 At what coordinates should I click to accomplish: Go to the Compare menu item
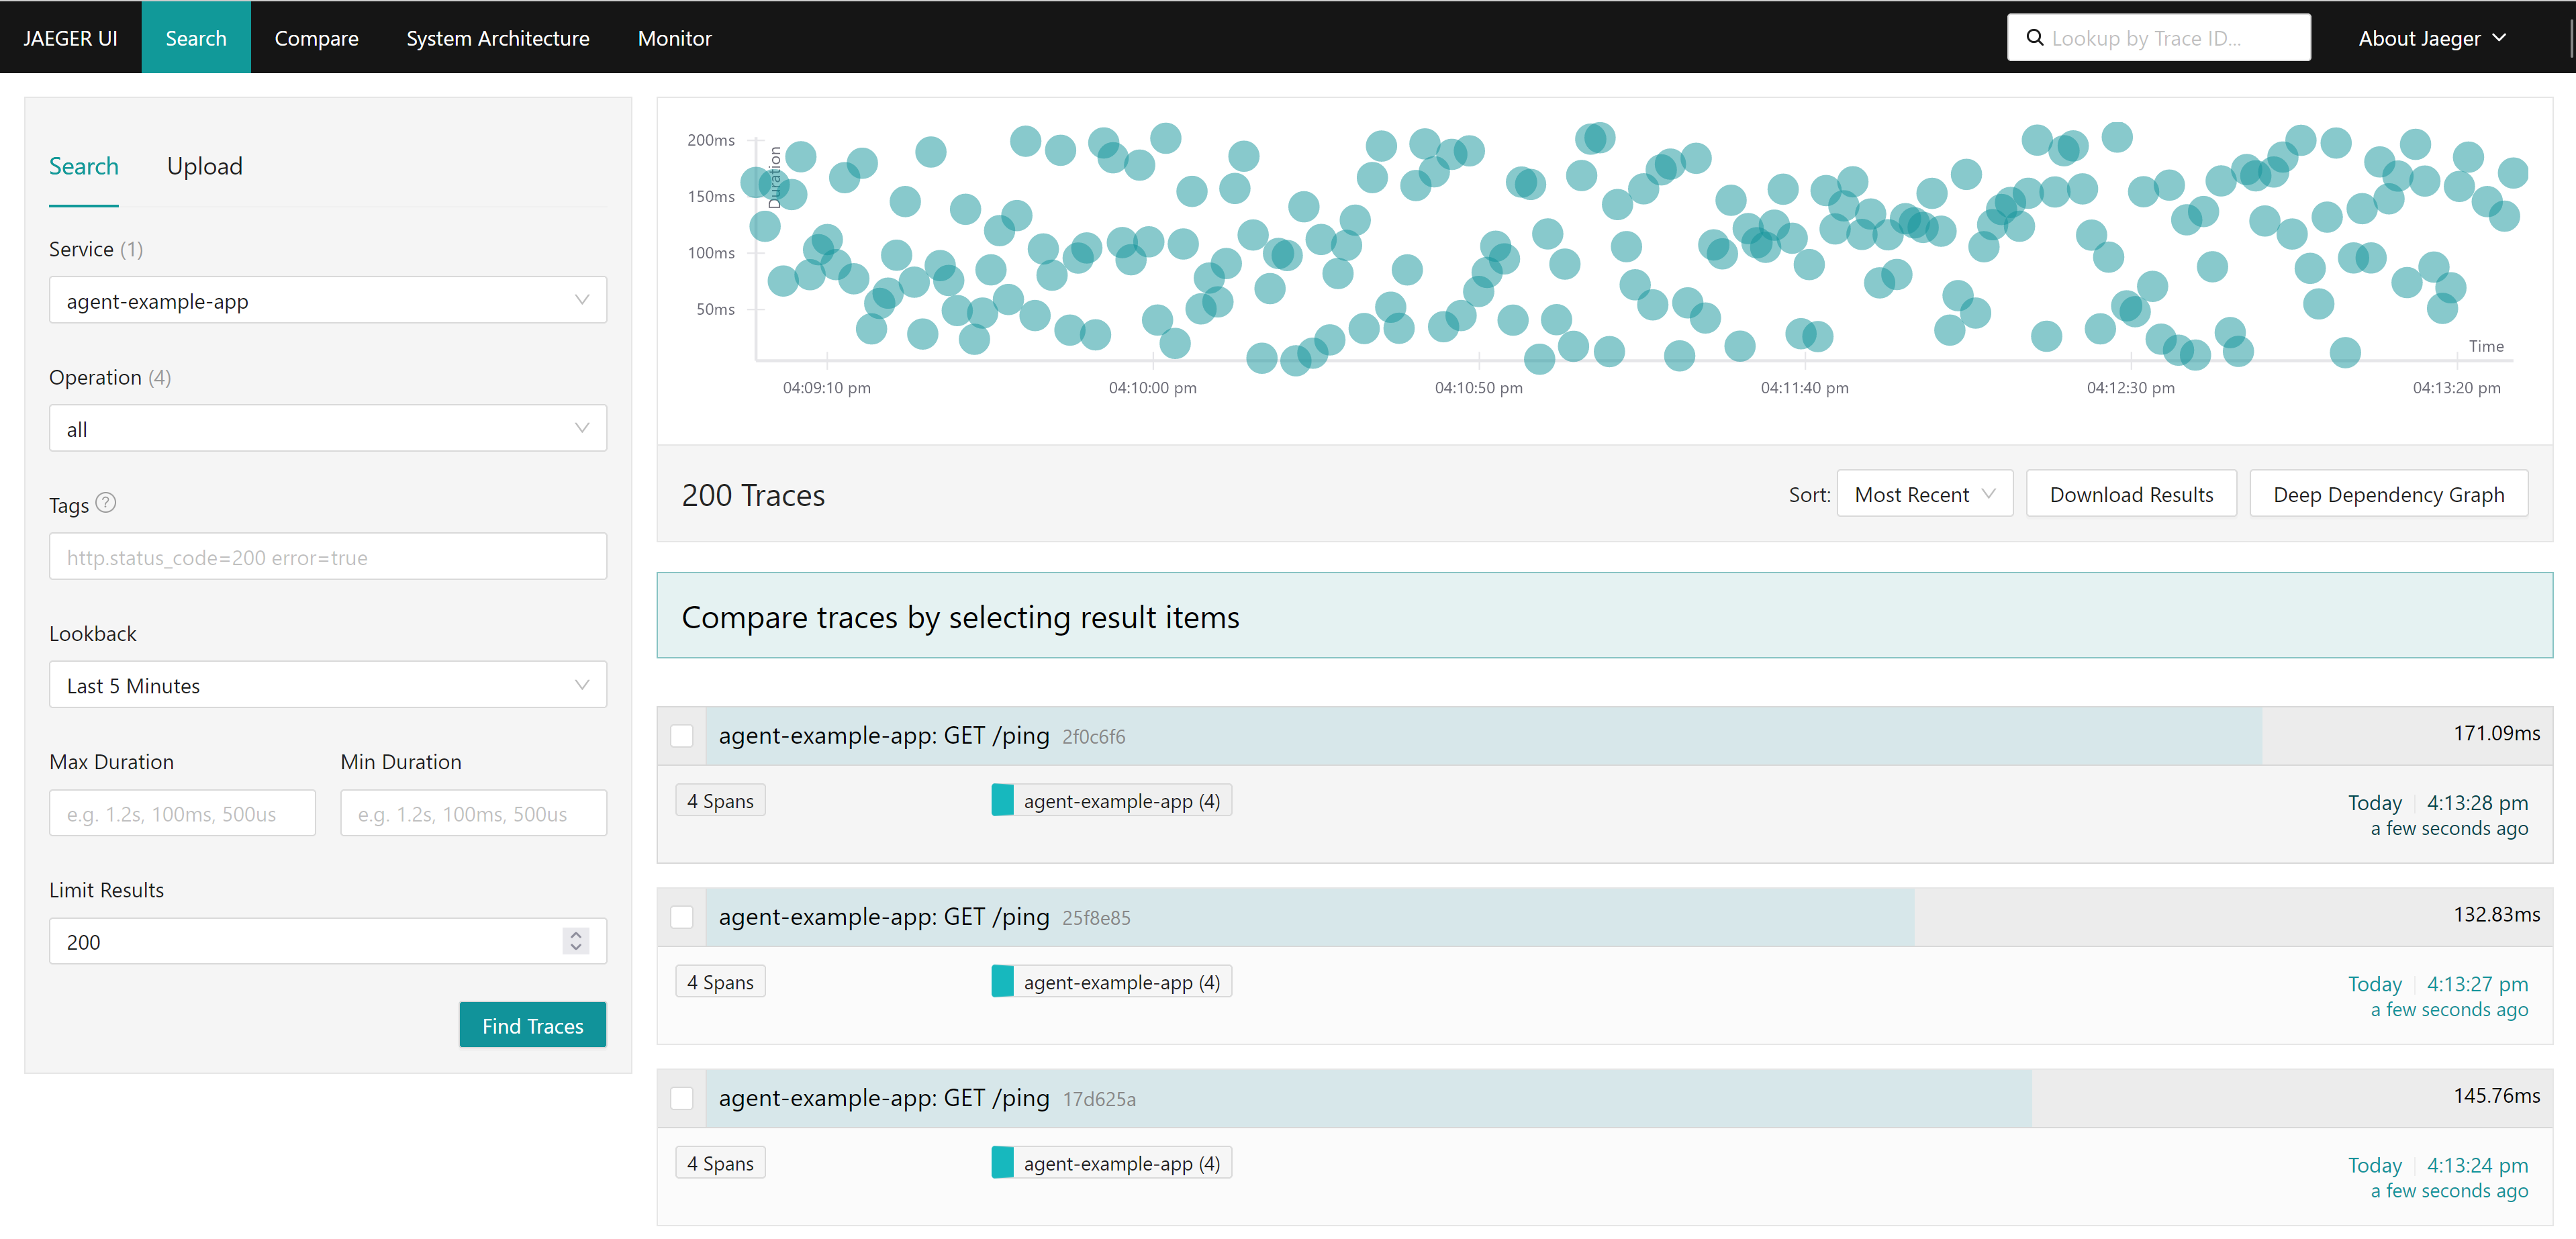[x=316, y=38]
